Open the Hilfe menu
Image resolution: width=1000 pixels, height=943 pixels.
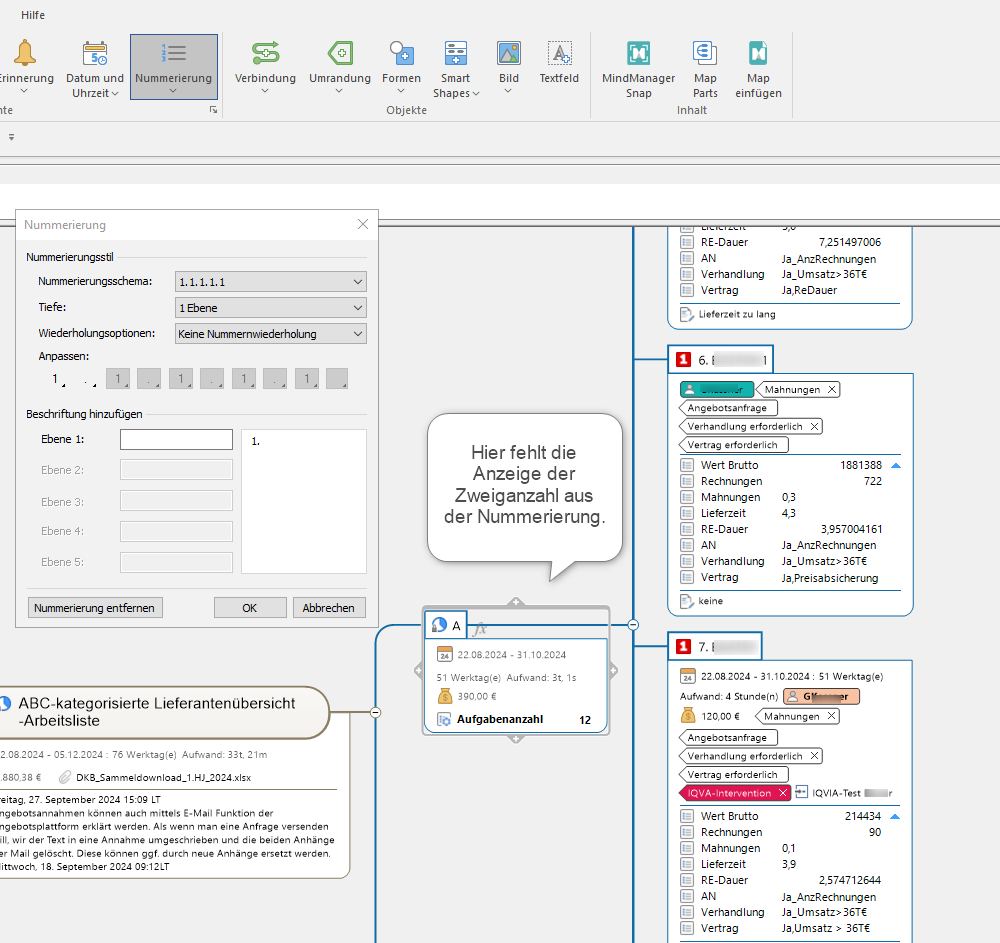[33, 15]
